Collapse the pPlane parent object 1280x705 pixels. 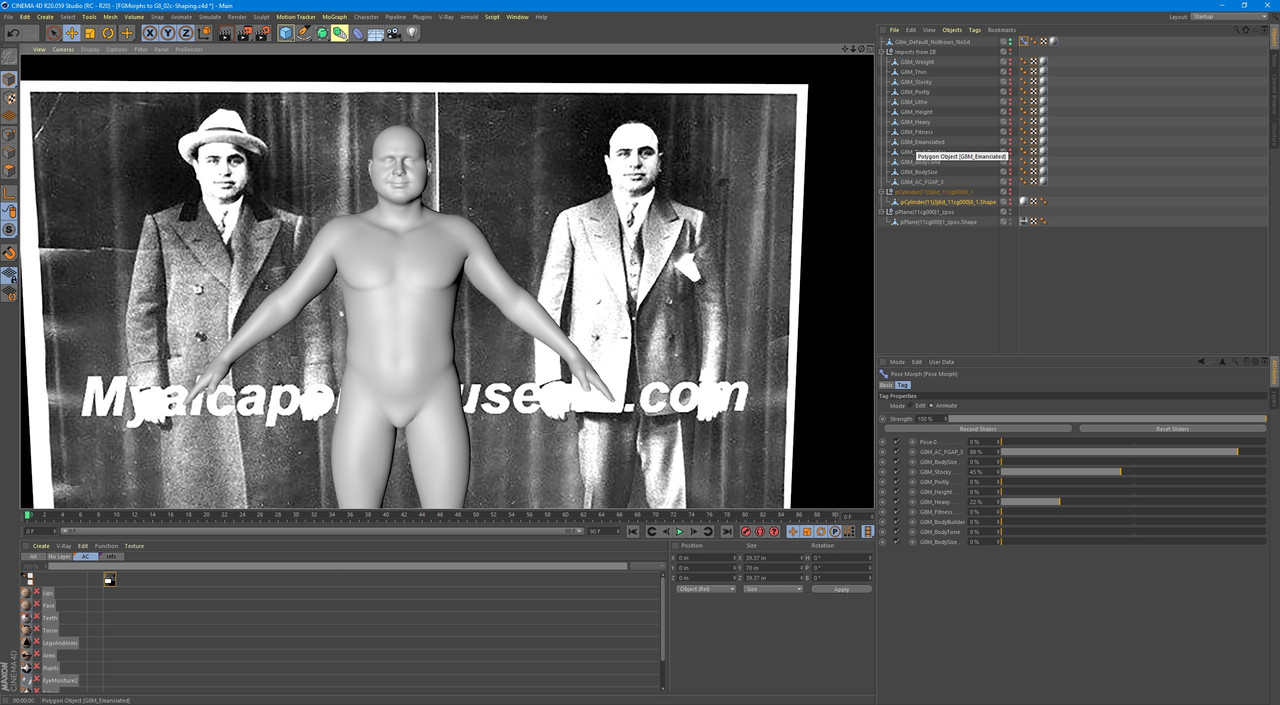(882, 212)
